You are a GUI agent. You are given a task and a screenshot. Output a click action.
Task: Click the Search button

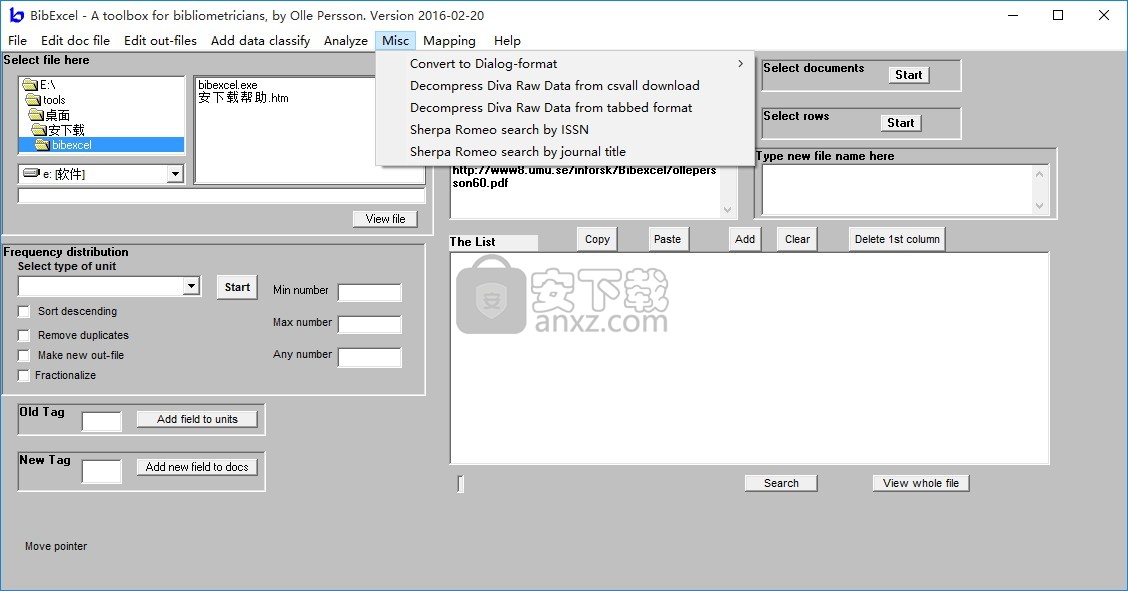click(x=781, y=483)
